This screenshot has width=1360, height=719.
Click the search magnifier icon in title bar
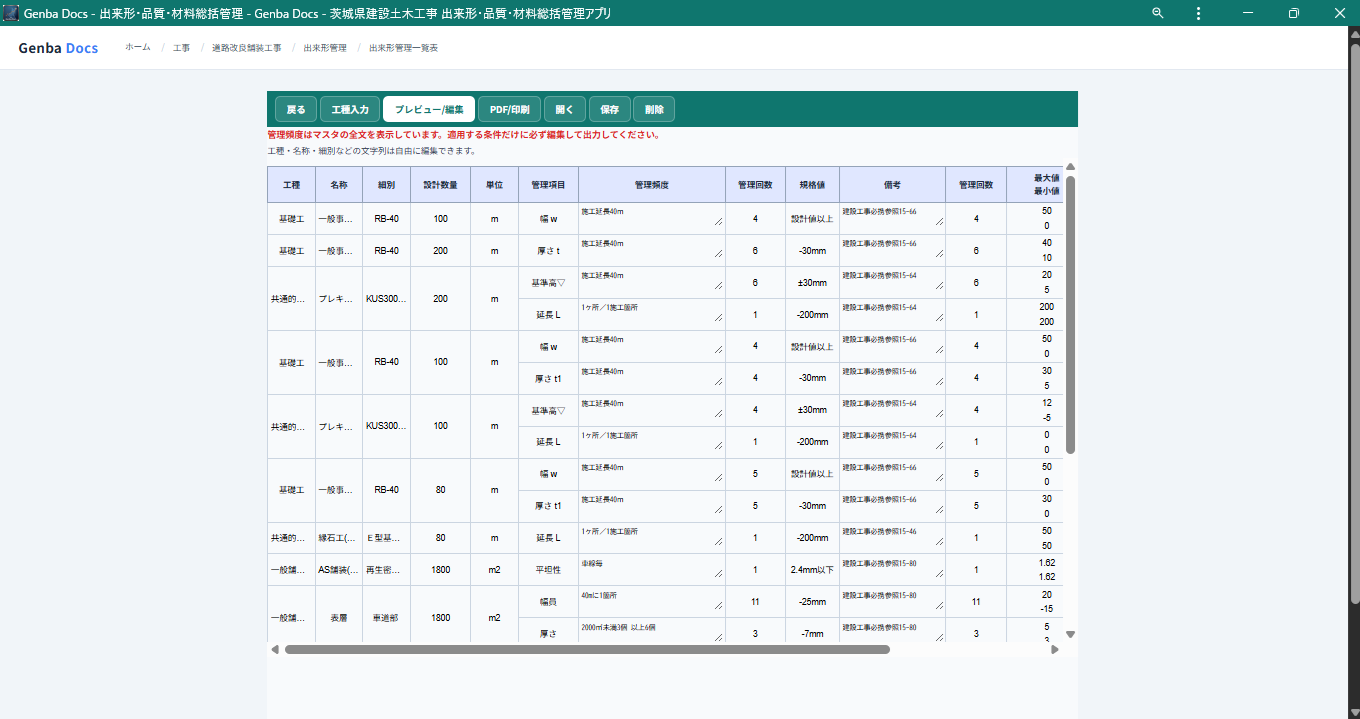[x=1158, y=13]
